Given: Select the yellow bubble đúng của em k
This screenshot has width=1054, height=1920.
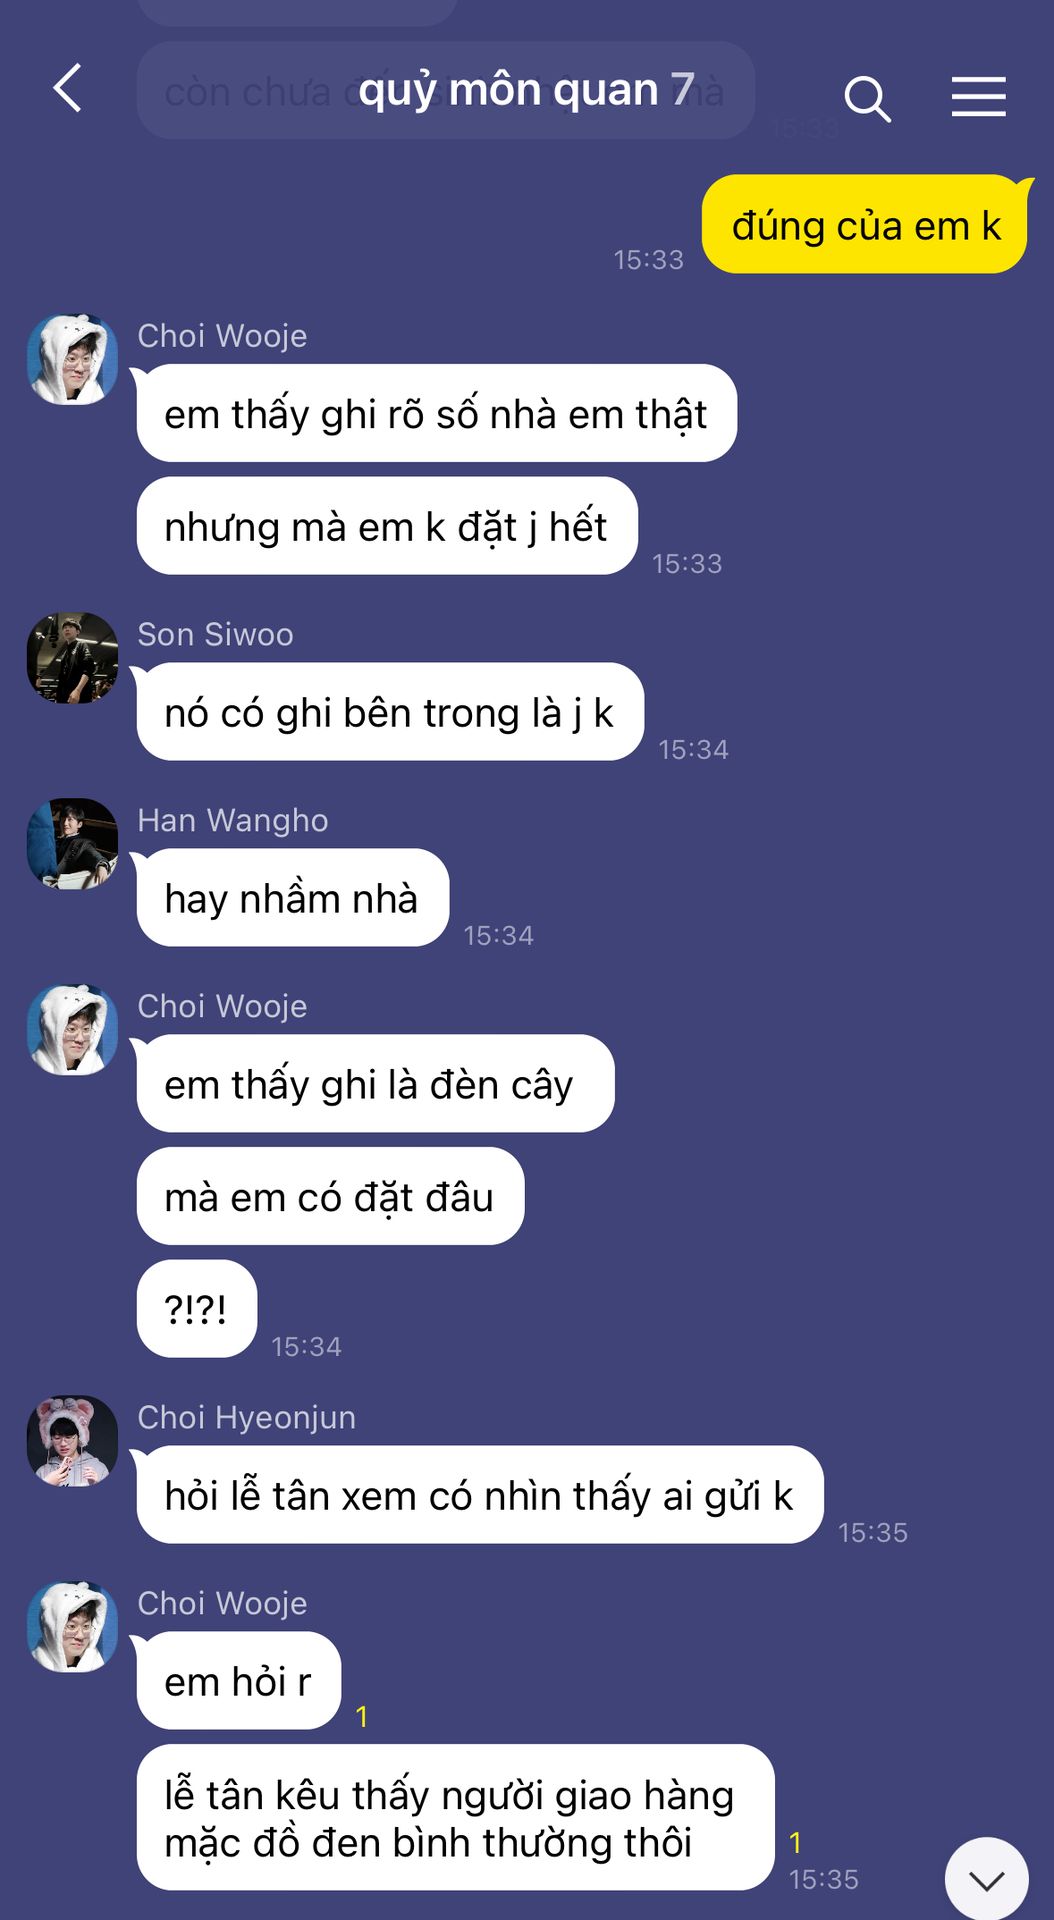Looking at the screenshot, I should (866, 224).
